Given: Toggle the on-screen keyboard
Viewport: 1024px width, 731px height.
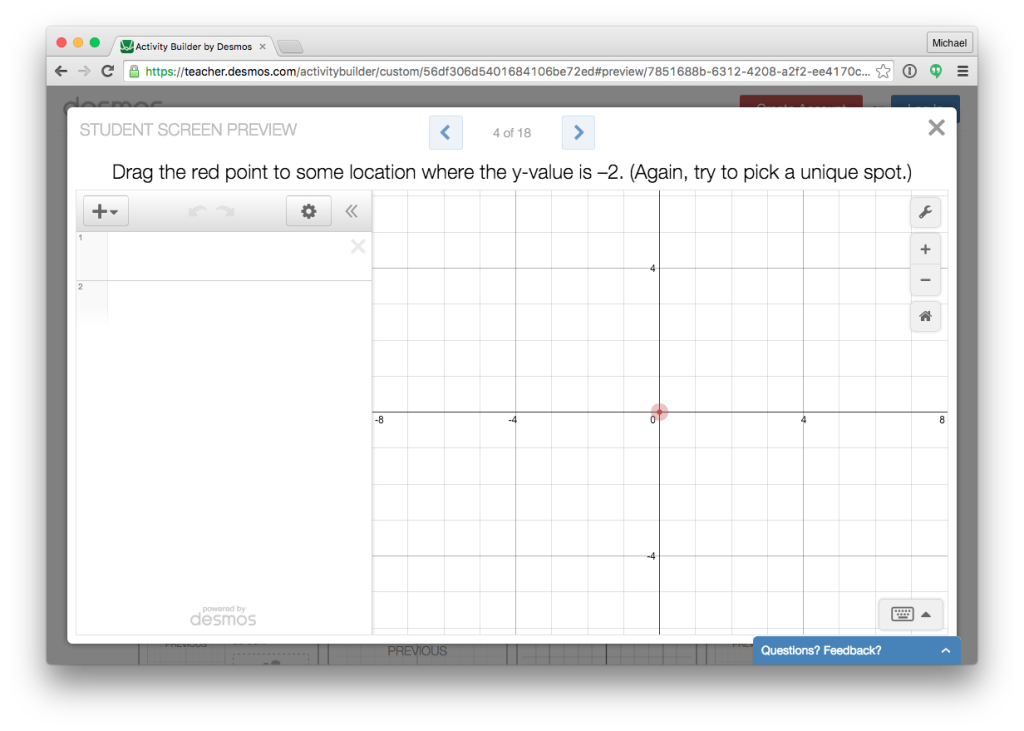Looking at the screenshot, I should tap(901, 614).
